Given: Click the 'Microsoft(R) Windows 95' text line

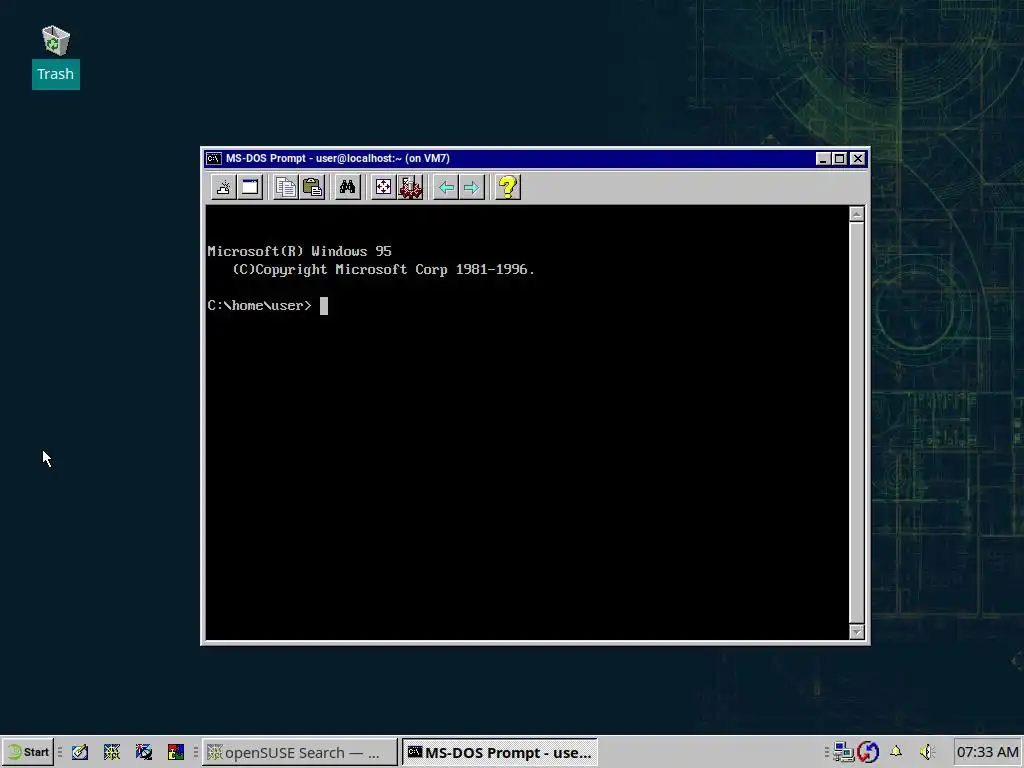Looking at the screenshot, I should [299, 251].
